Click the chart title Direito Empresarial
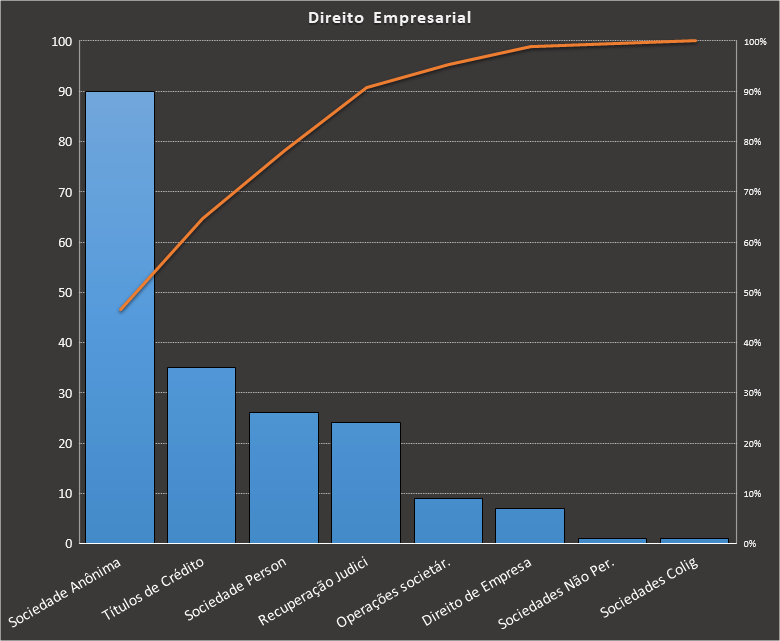This screenshot has height=641, width=780. (x=389, y=18)
